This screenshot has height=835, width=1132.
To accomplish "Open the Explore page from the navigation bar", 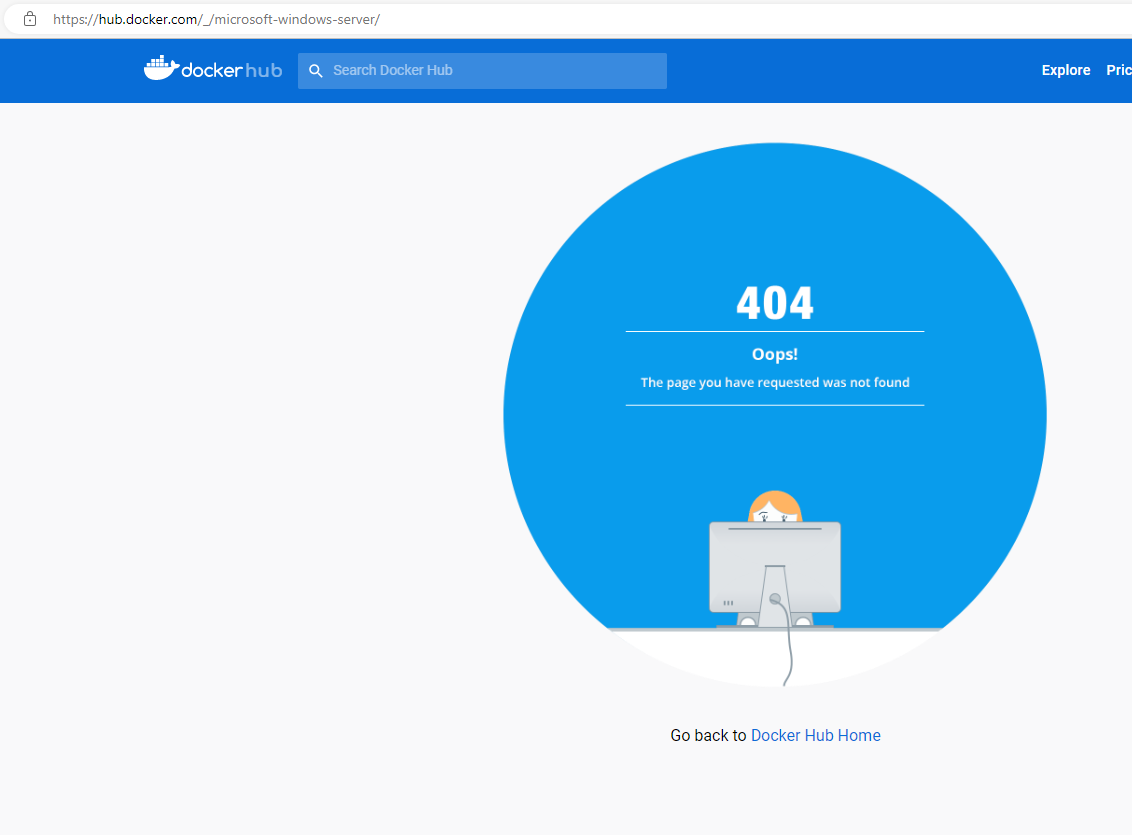I will coord(1065,70).
